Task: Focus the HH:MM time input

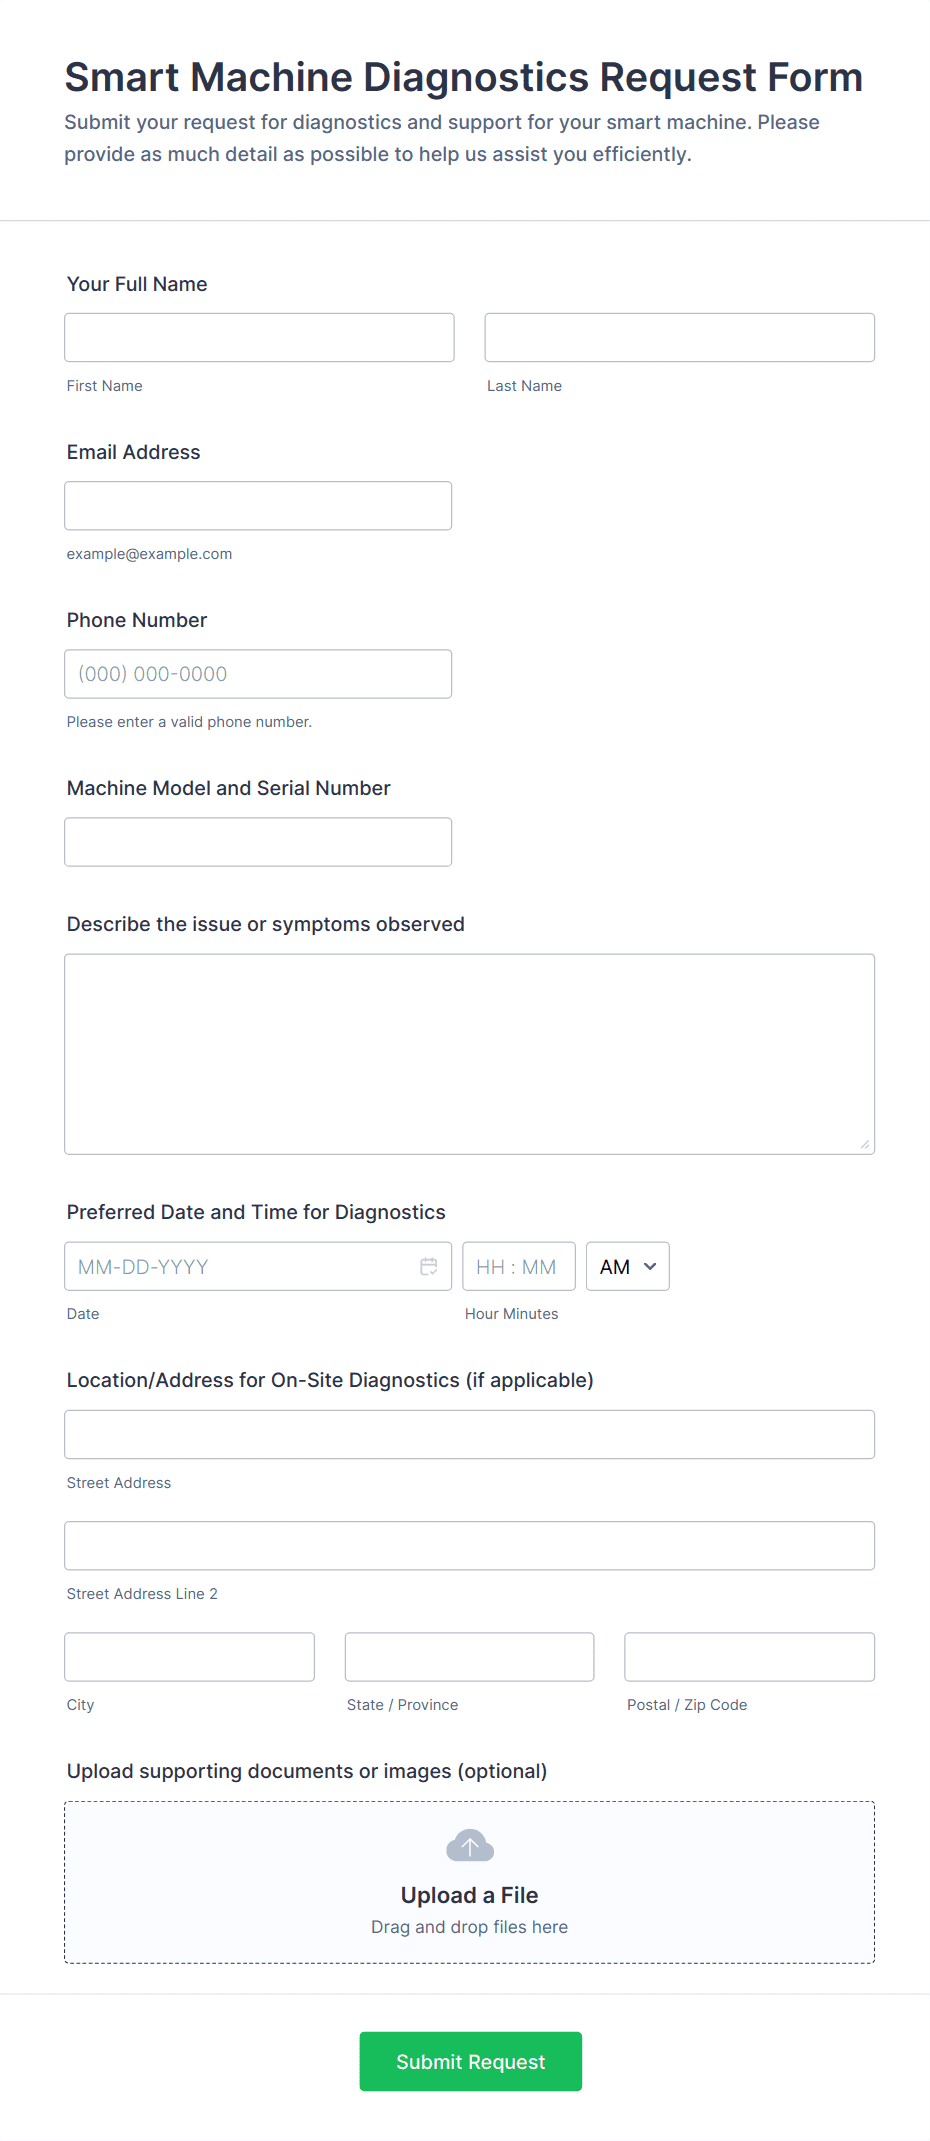Action: 519,1266
